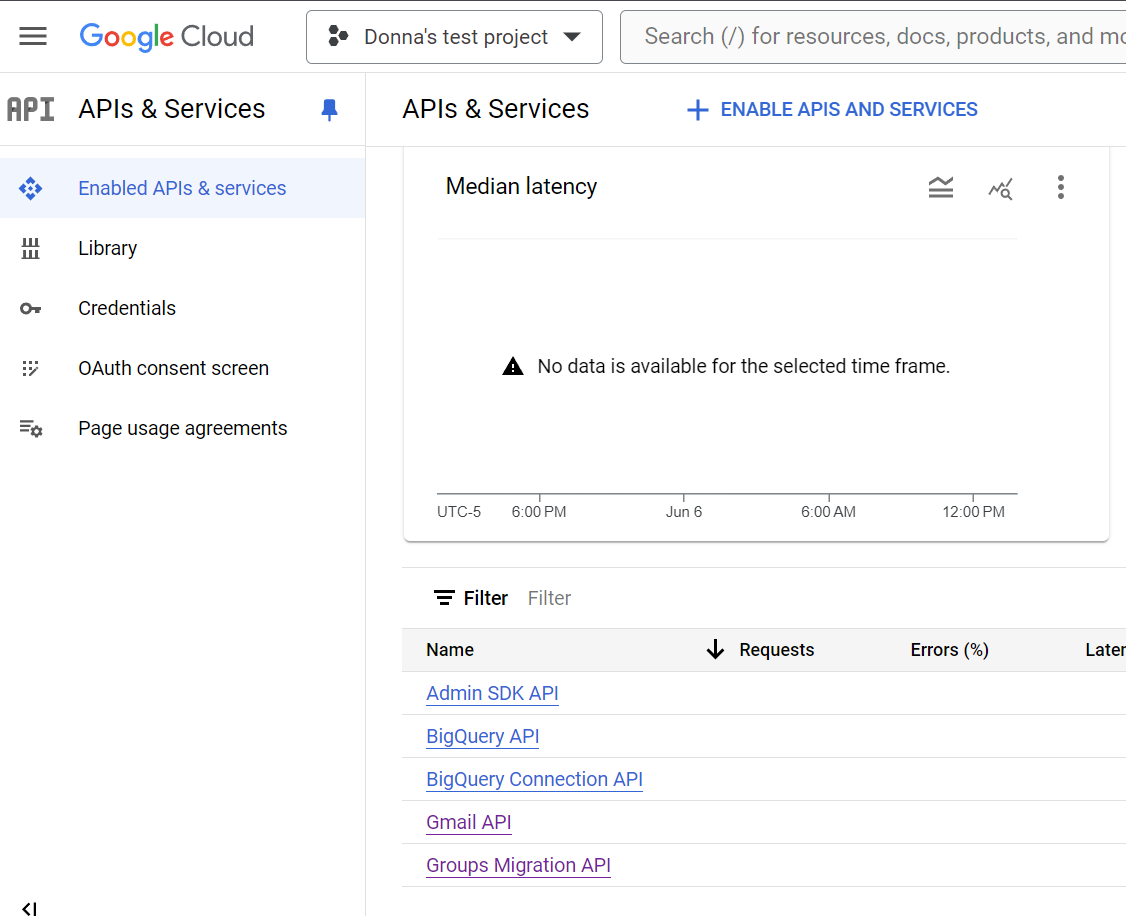The image size is (1126, 916).
Task: Open the Library grid icon in sidebar
Action: (30, 248)
